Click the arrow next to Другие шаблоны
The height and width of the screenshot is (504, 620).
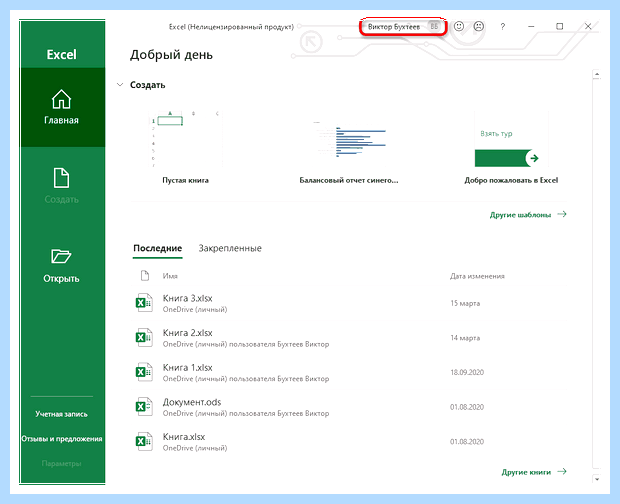tap(562, 214)
